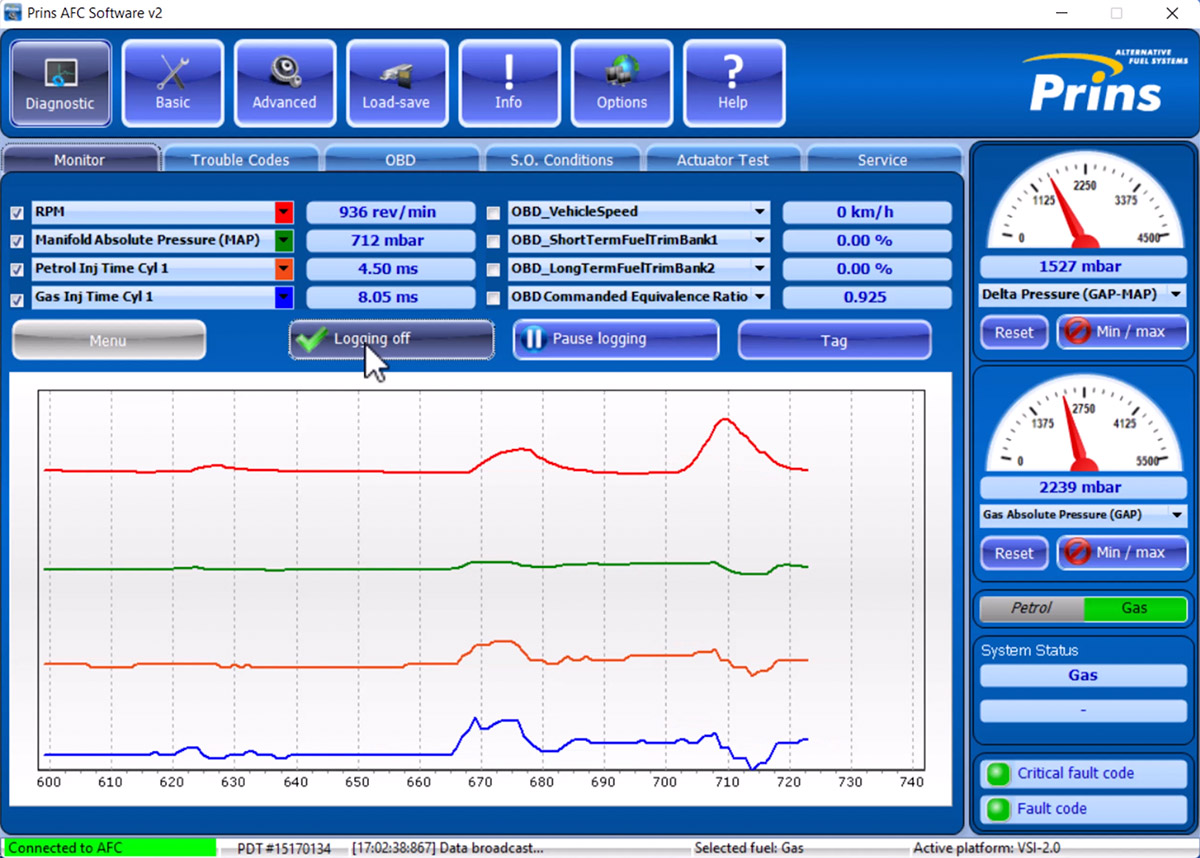Toggle the Petrol Inj Time Cyl 1 checkbox
1200x858 pixels.
pos(17,270)
